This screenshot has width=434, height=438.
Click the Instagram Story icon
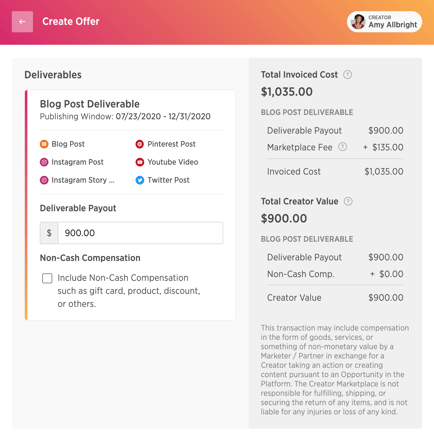click(44, 180)
